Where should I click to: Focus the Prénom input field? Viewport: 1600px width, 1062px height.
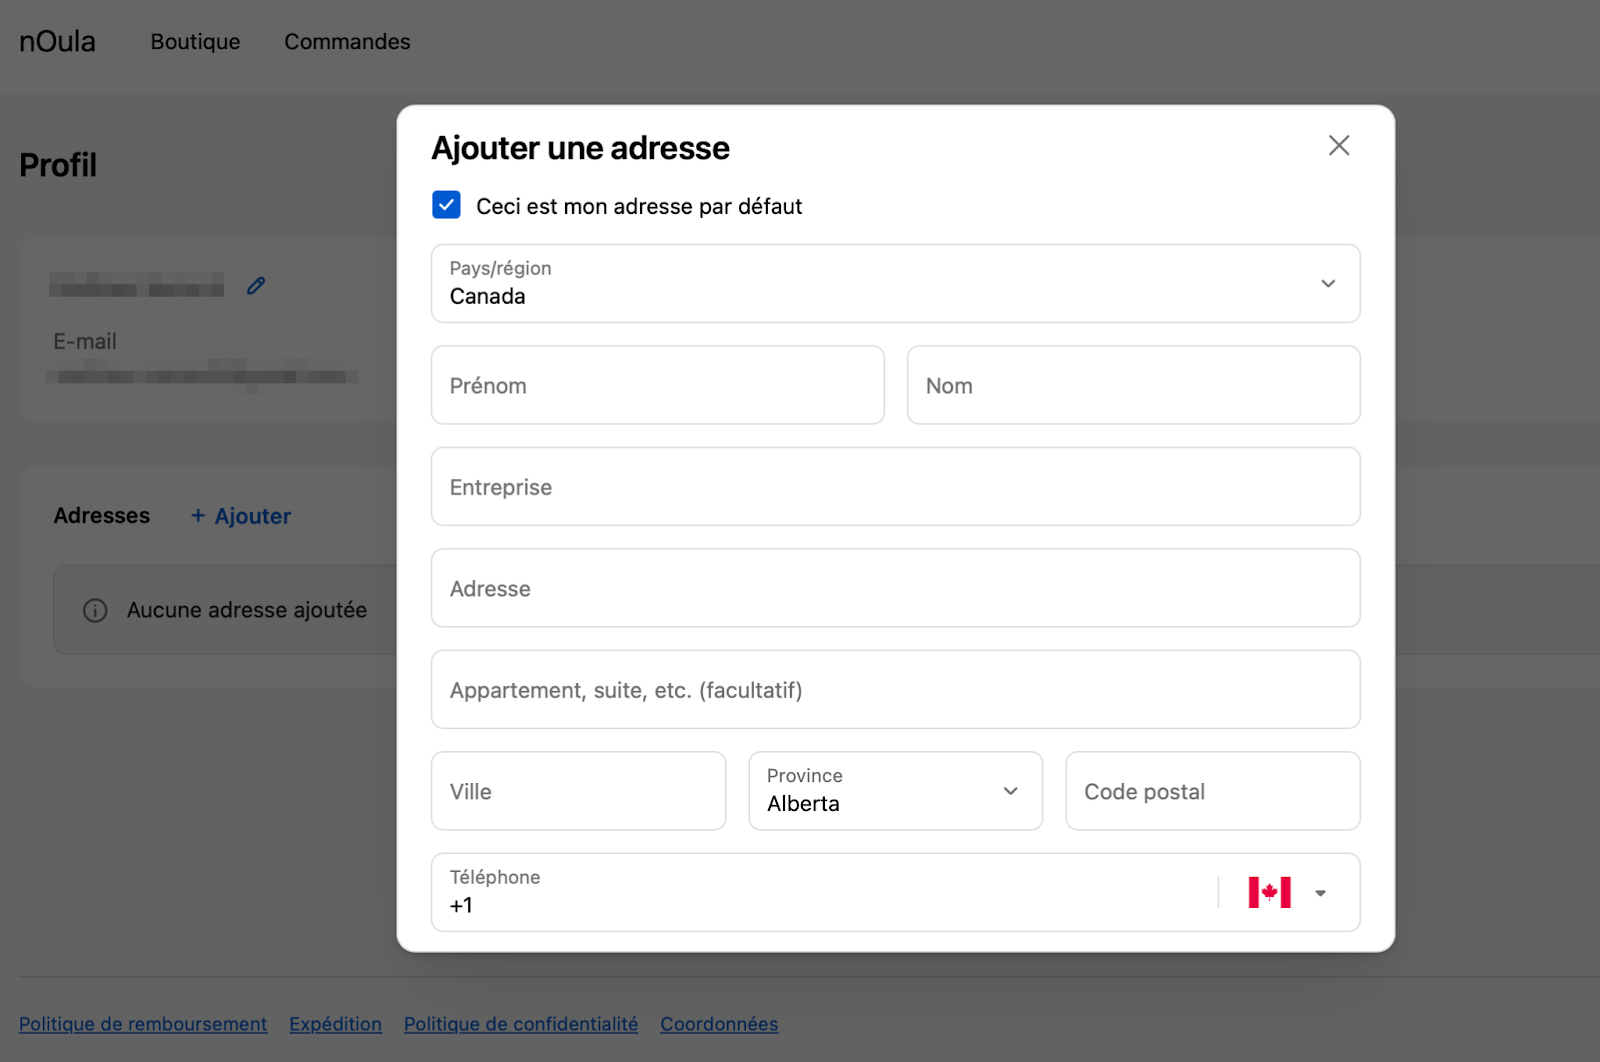(657, 385)
